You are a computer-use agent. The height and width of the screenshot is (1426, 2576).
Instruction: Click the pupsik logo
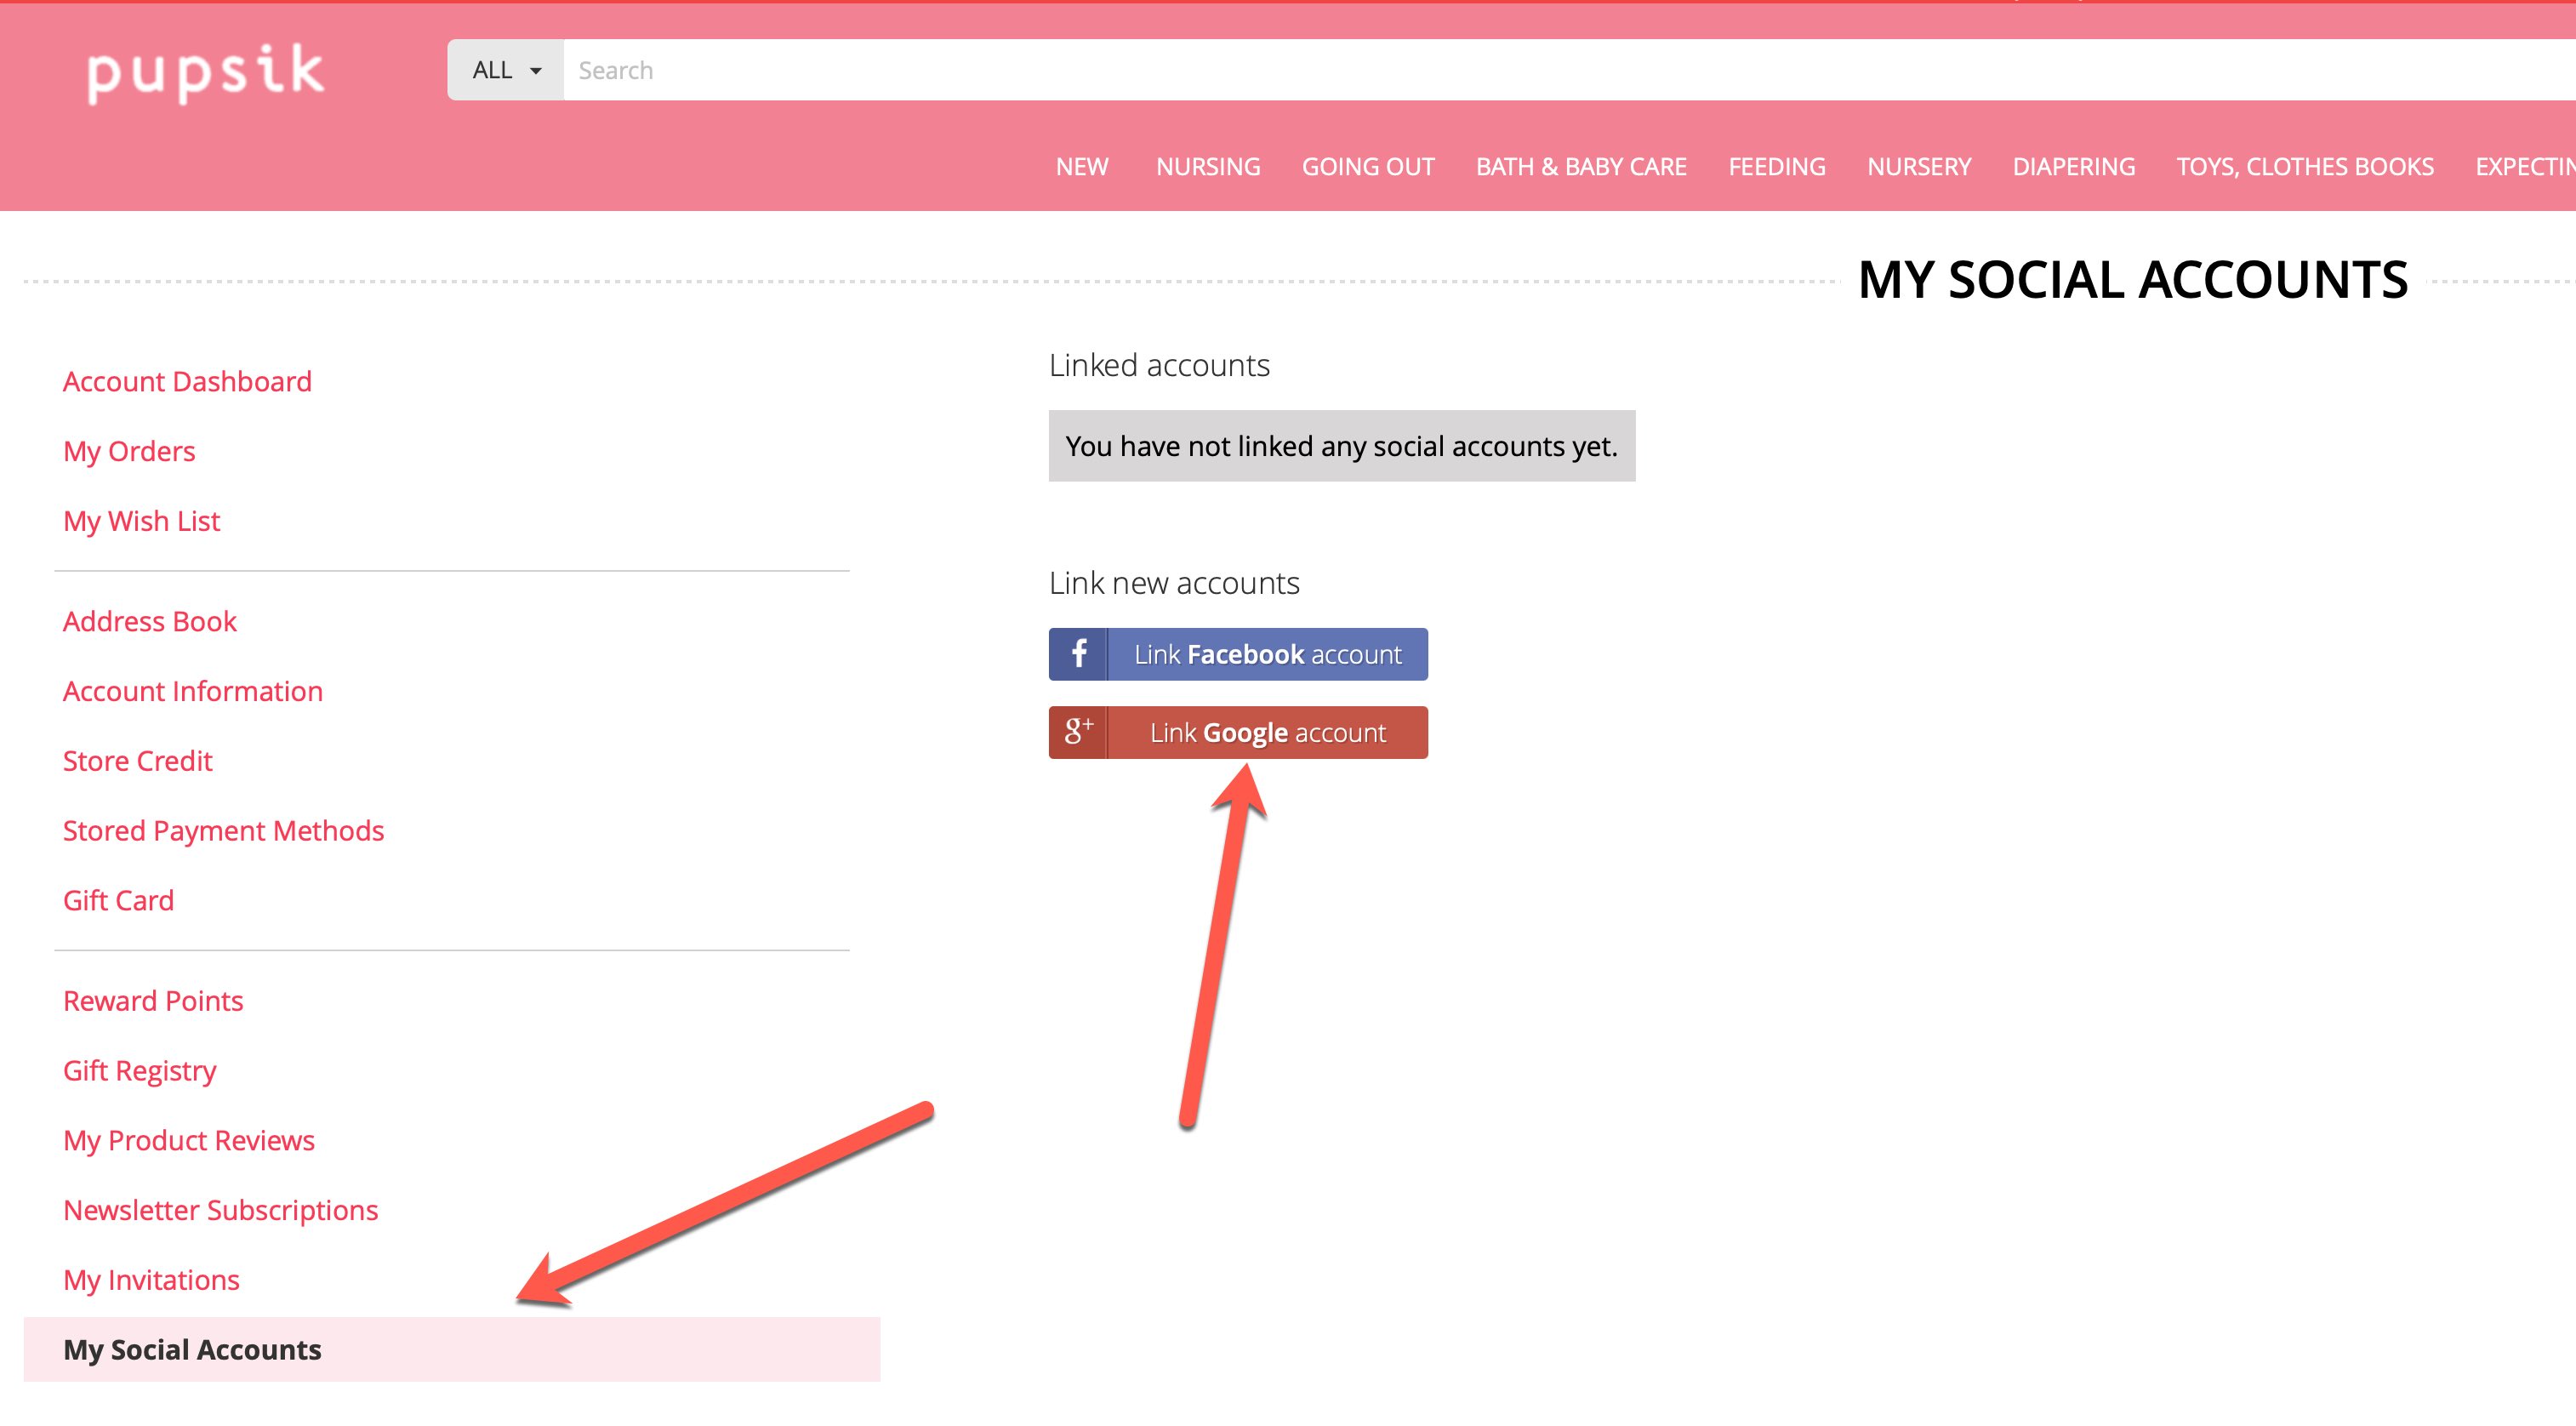(206, 72)
